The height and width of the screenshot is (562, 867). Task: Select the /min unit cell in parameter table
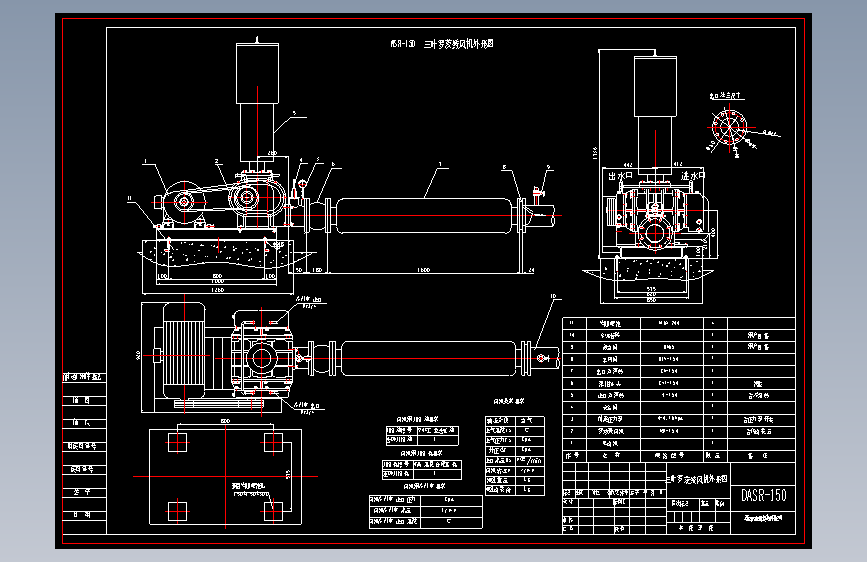click(x=530, y=460)
